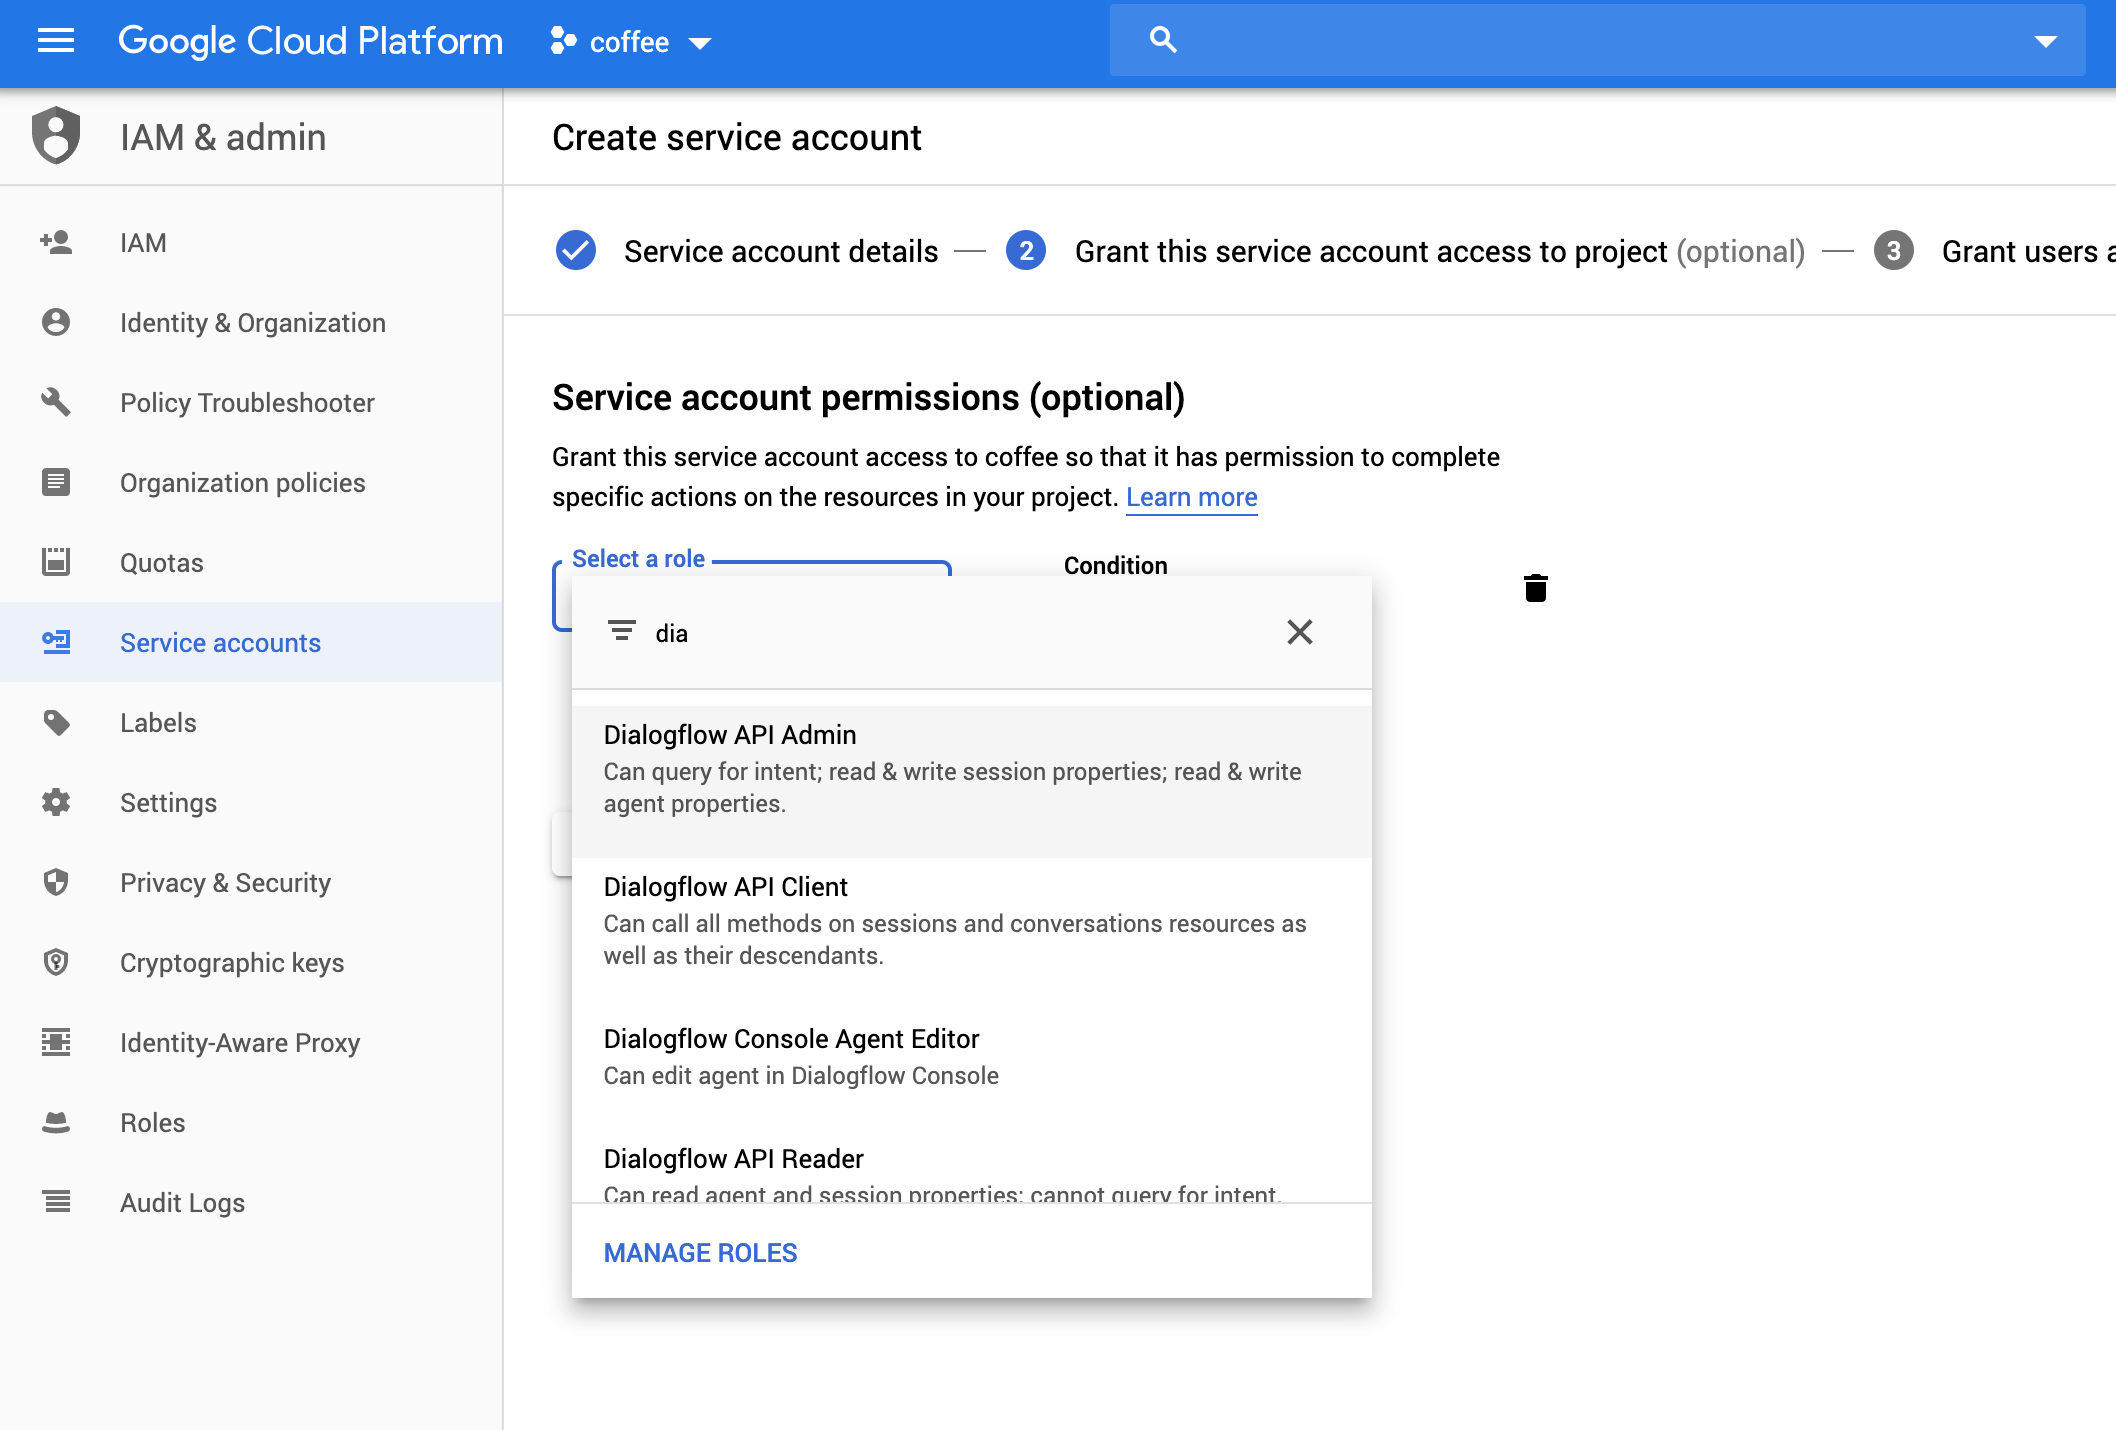Click the Privacy & Security shield icon

tap(56, 882)
